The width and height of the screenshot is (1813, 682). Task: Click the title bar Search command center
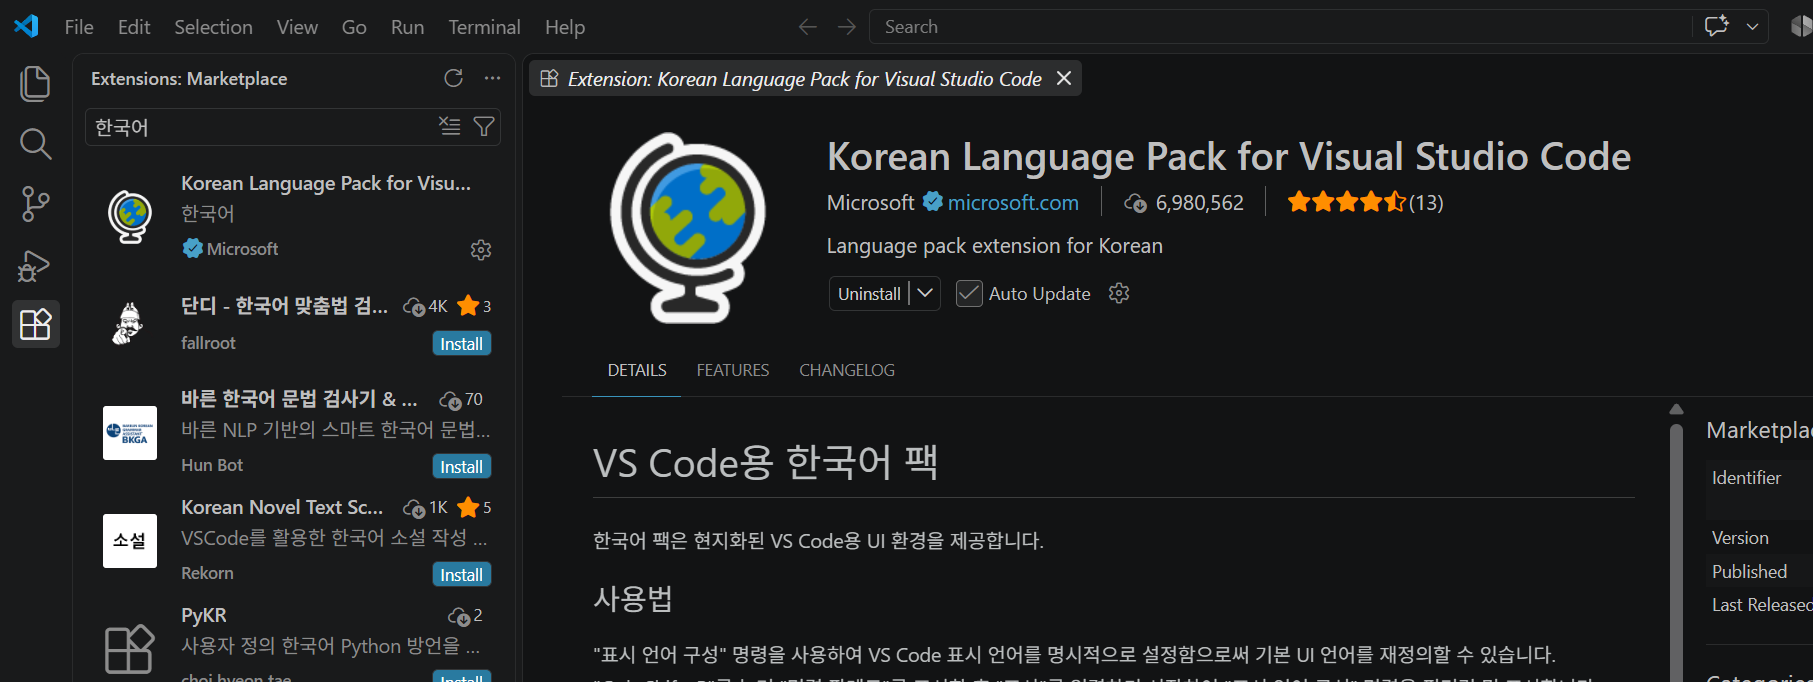(1280, 27)
